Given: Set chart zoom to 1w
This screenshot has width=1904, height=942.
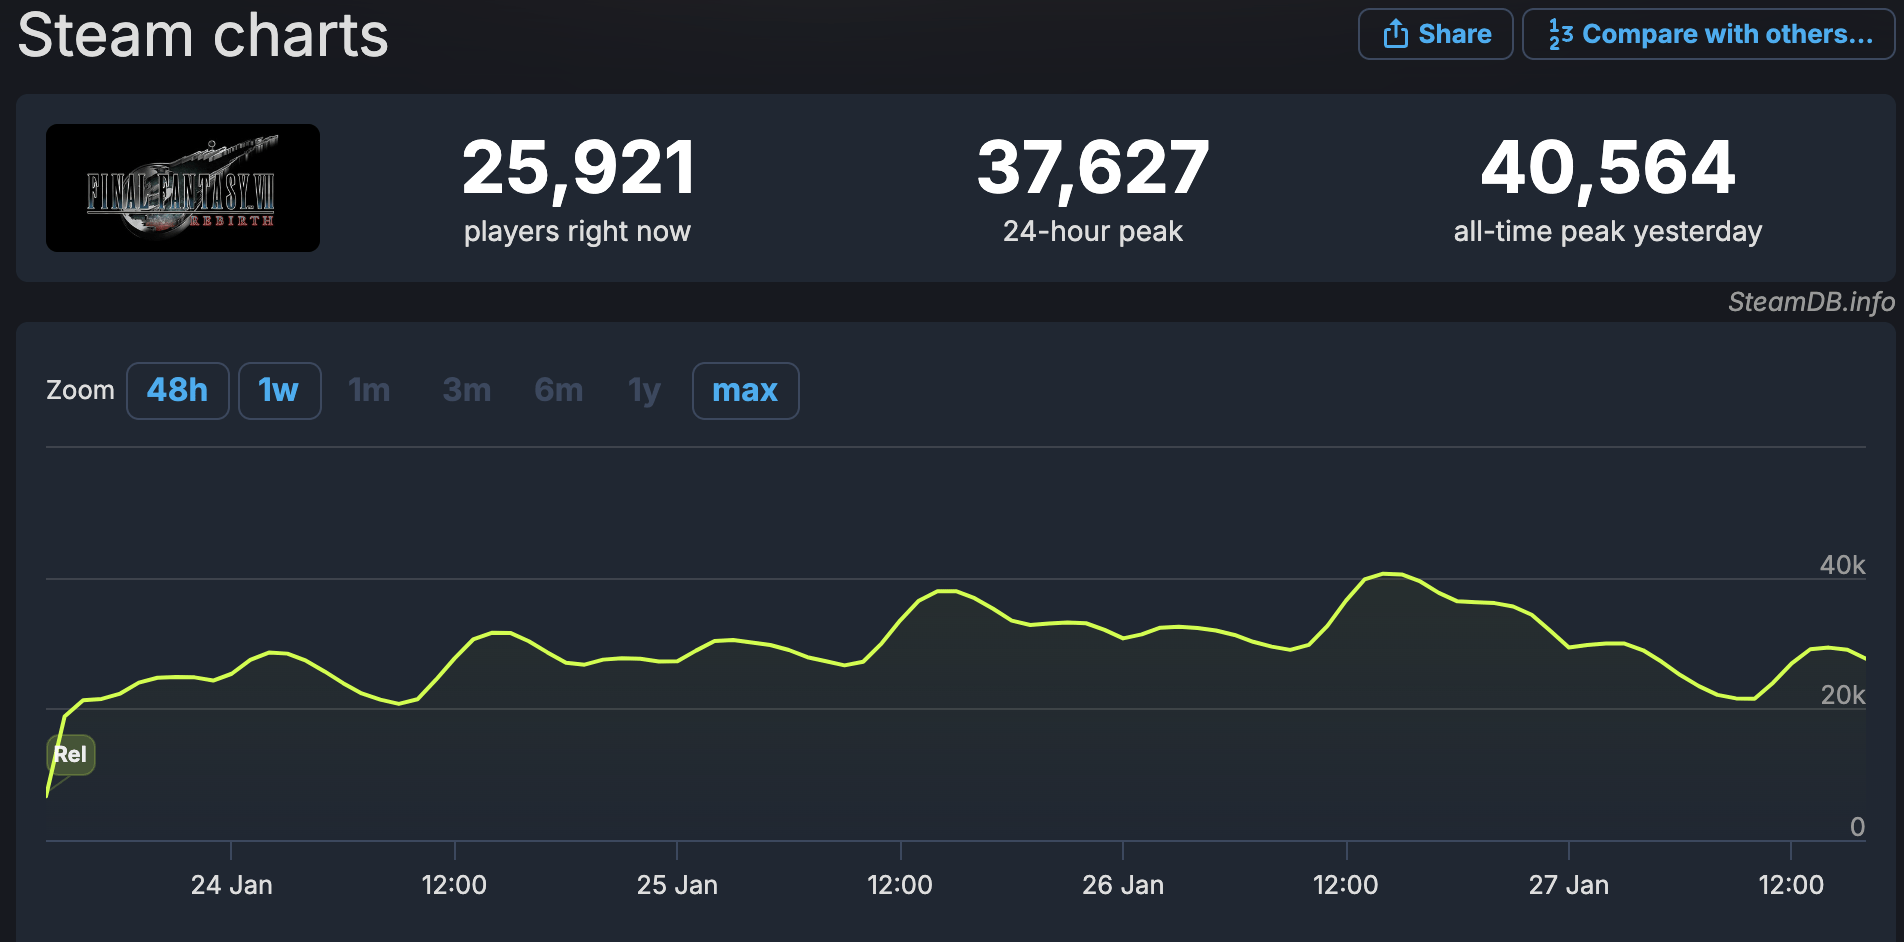Looking at the screenshot, I should [x=279, y=390].
